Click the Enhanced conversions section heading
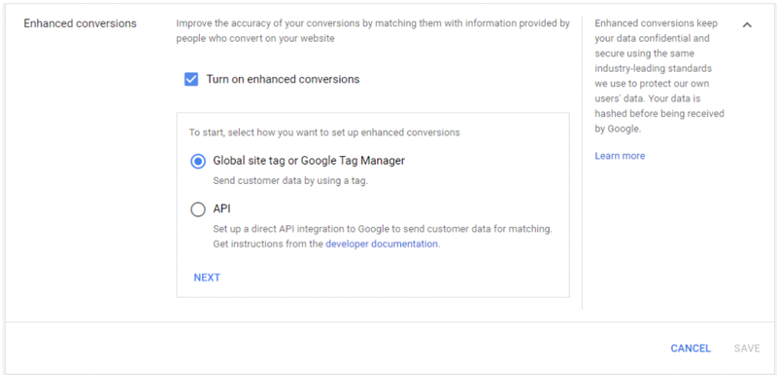Image resolution: width=777 pixels, height=375 pixels. tap(80, 23)
